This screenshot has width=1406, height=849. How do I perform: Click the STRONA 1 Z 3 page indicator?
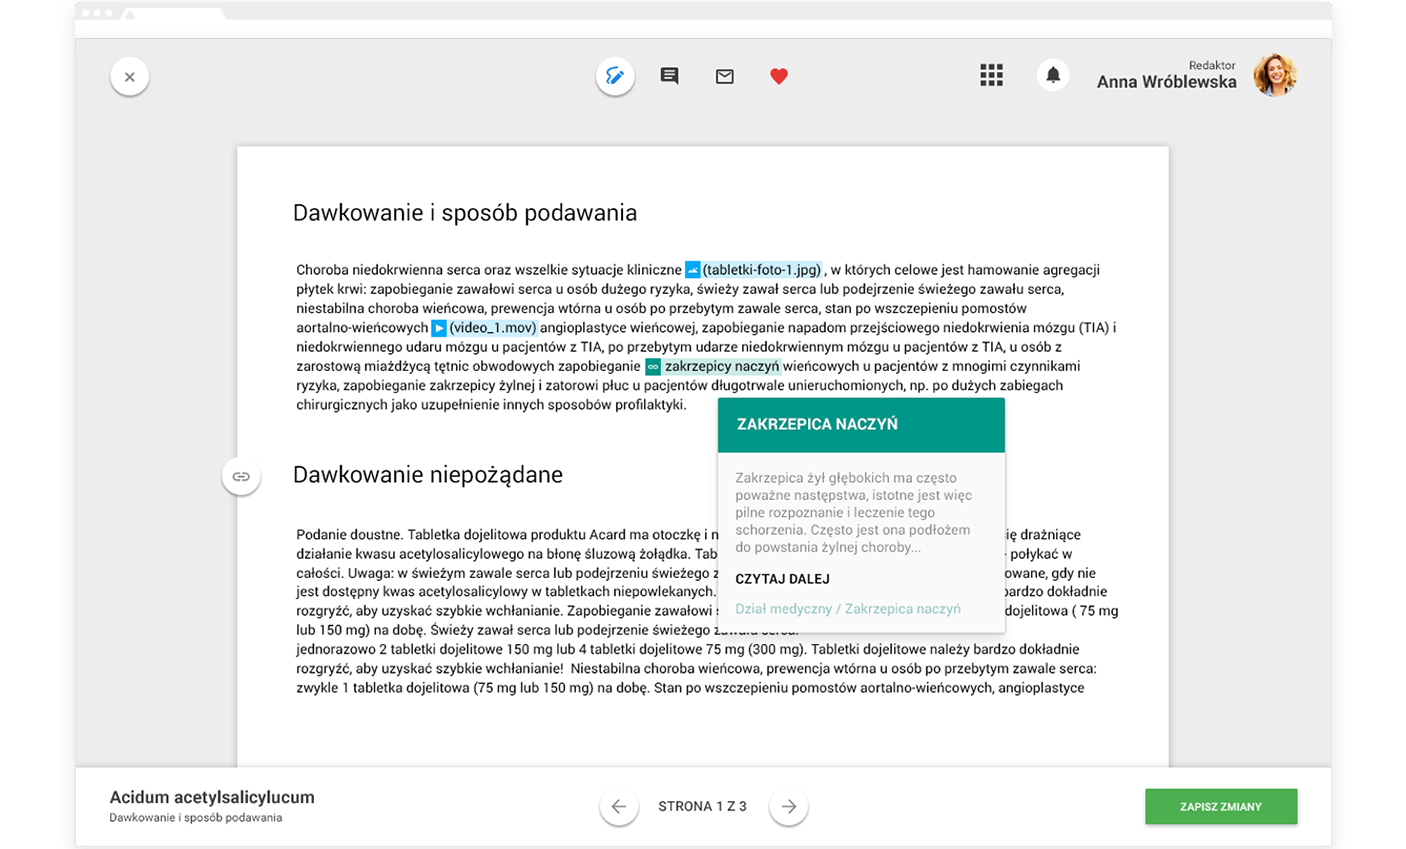(703, 806)
